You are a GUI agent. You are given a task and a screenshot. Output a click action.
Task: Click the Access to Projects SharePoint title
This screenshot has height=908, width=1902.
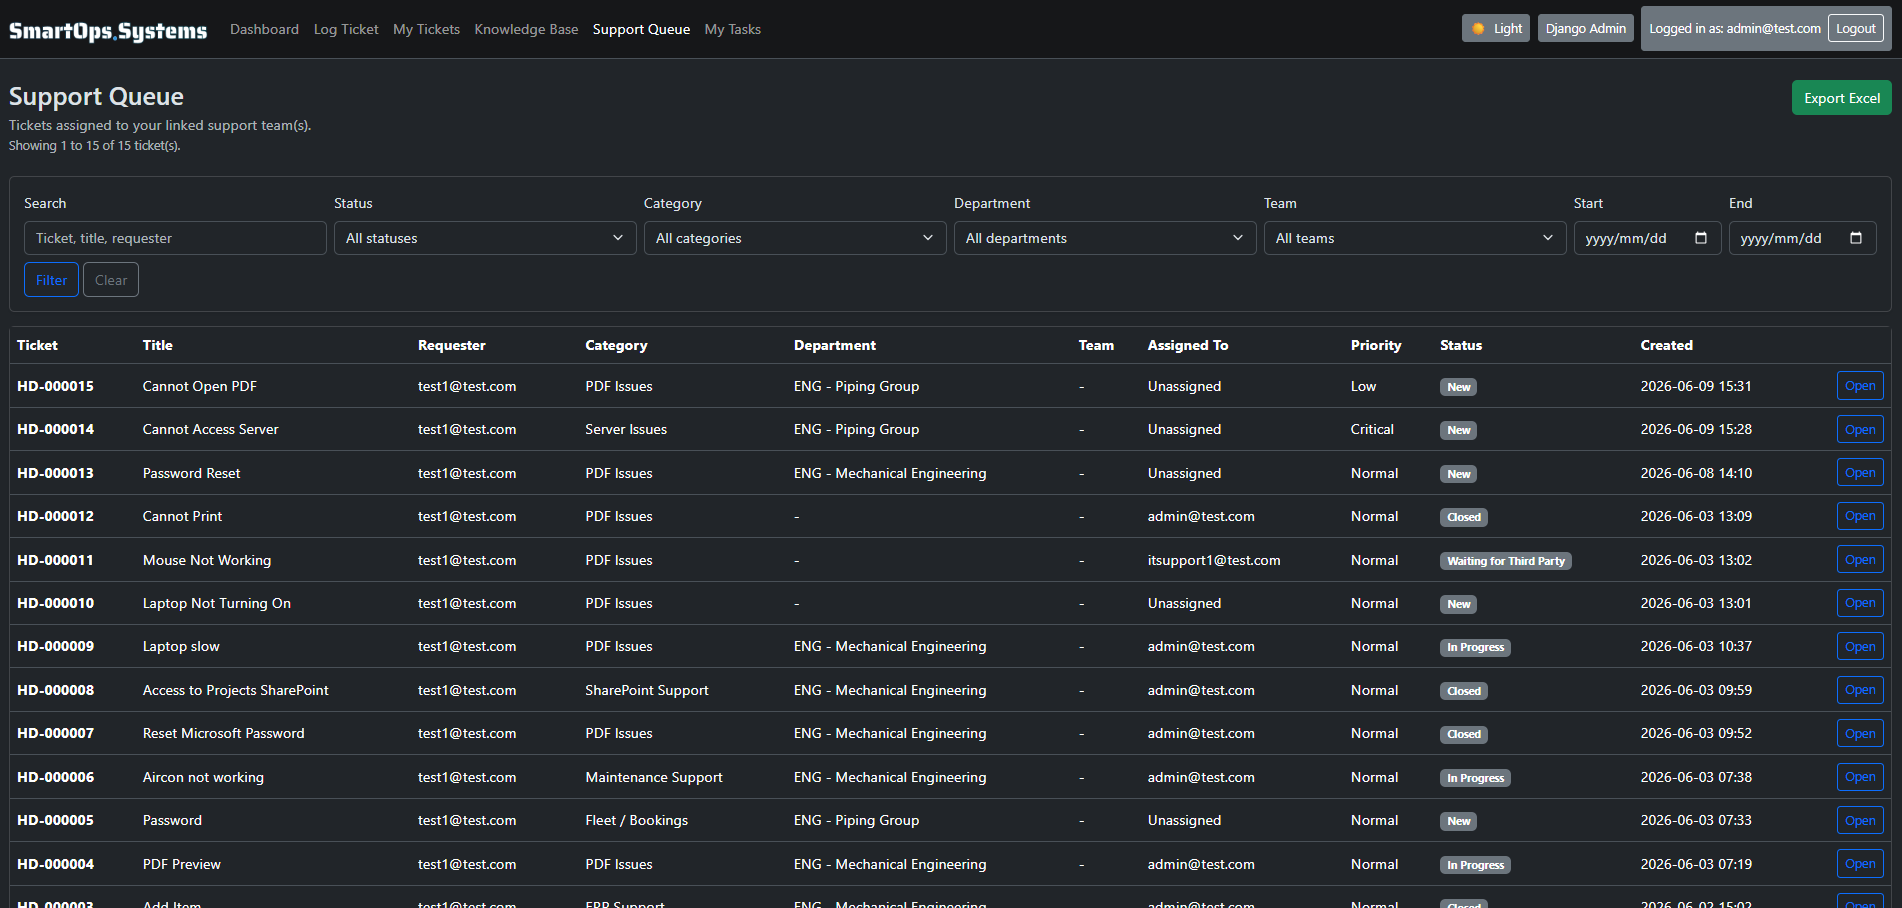[x=236, y=690]
